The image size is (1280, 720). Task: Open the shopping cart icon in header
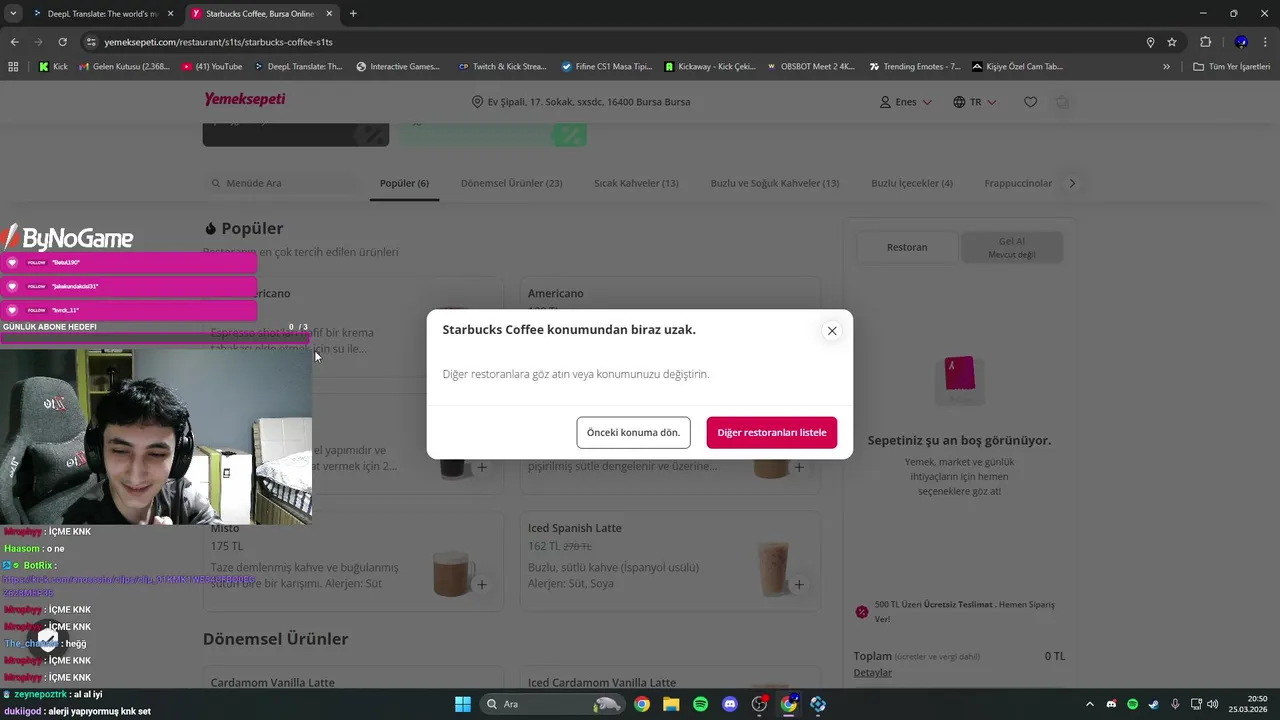(1062, 102)
